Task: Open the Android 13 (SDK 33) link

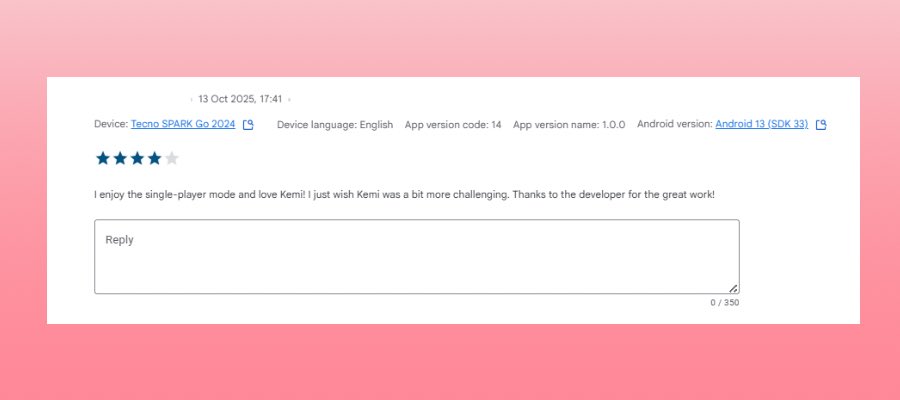Action: (x=762, y=124)
